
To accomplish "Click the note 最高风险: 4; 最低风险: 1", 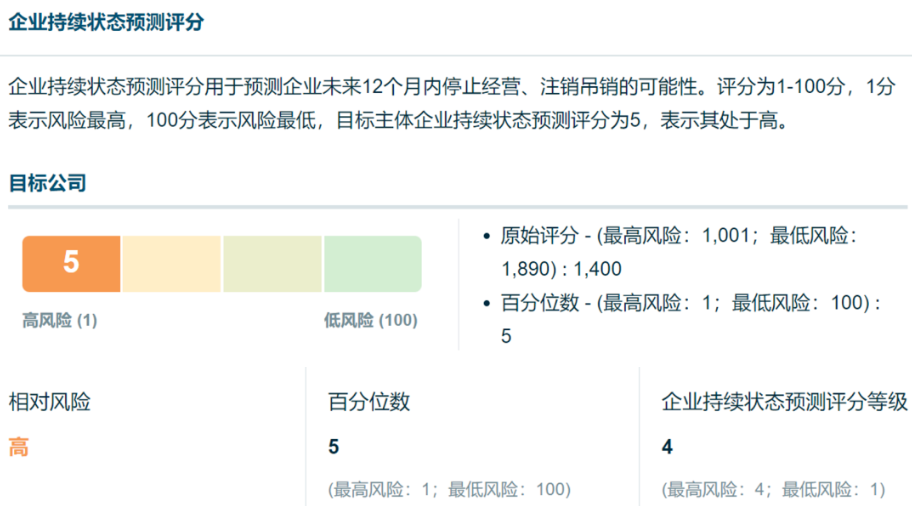I will [x=773, y=489].
